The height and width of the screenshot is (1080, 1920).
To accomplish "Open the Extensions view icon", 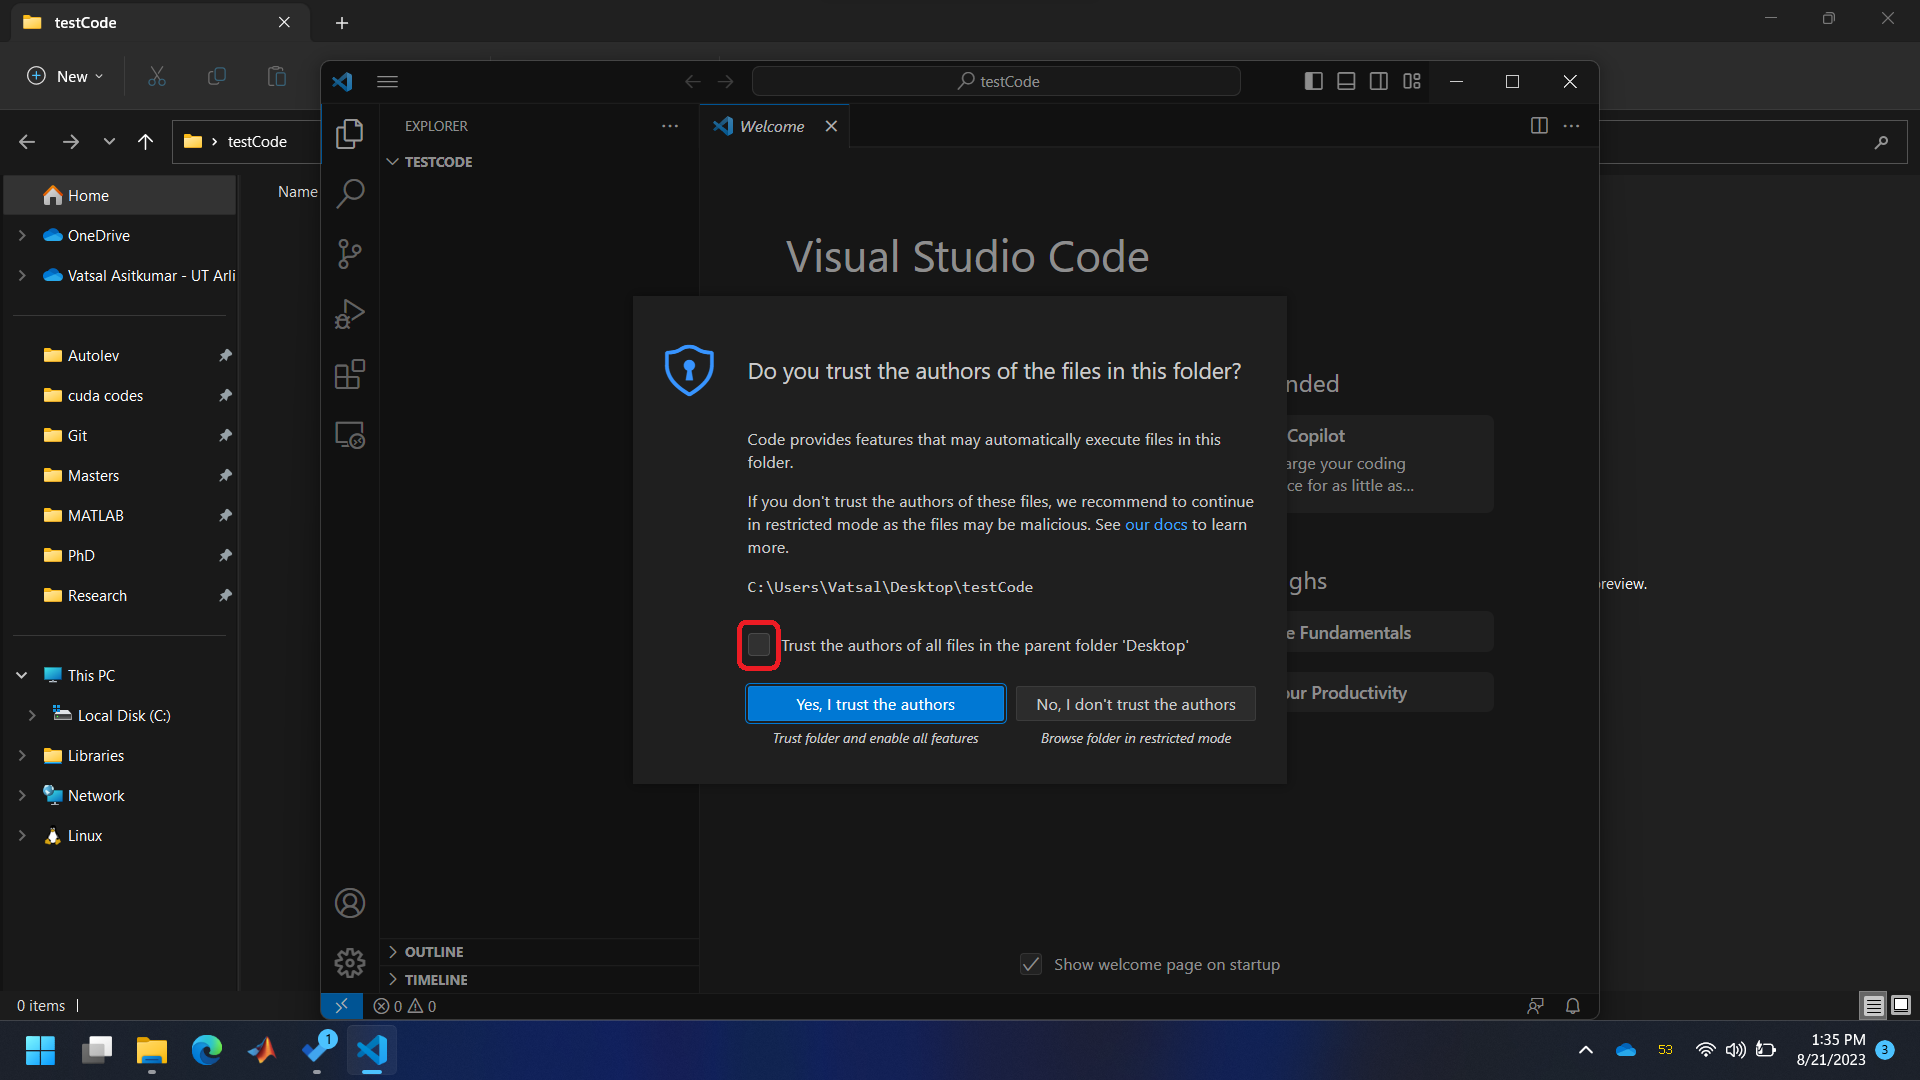I will 350,375.
